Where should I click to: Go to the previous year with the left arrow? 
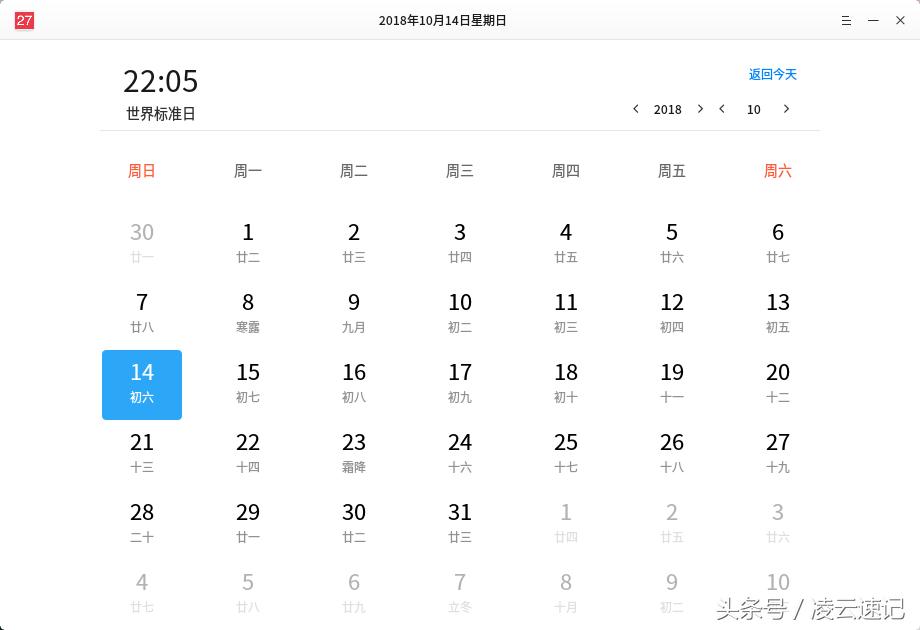coord(637,109)
